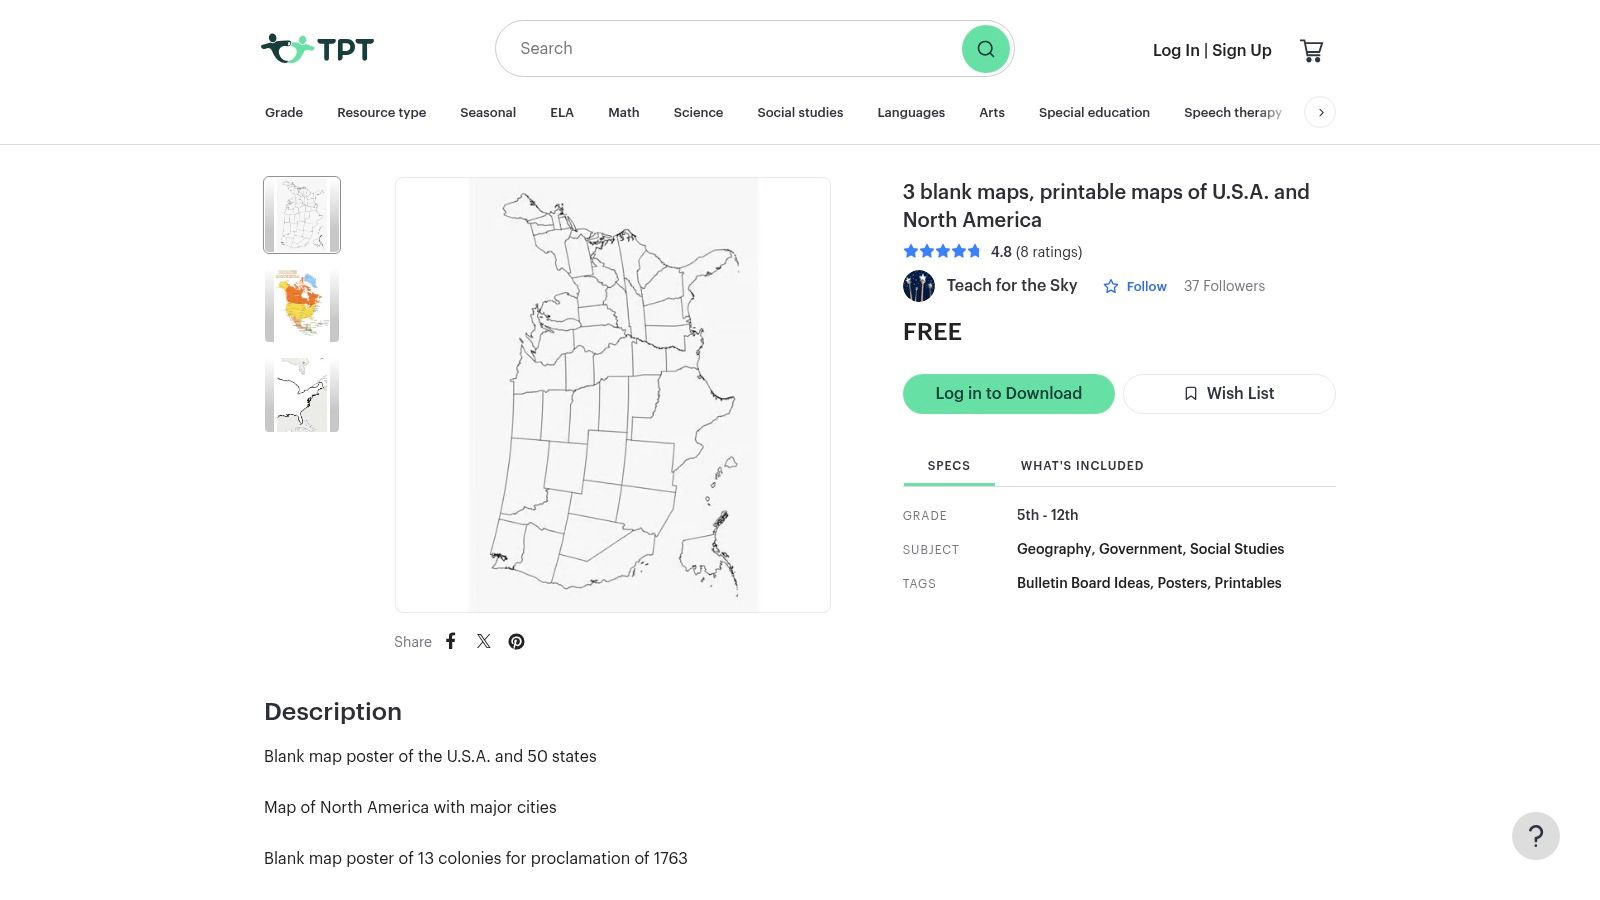
Task: Select the colored North America map thumbnail
Action: coord(302,305)
